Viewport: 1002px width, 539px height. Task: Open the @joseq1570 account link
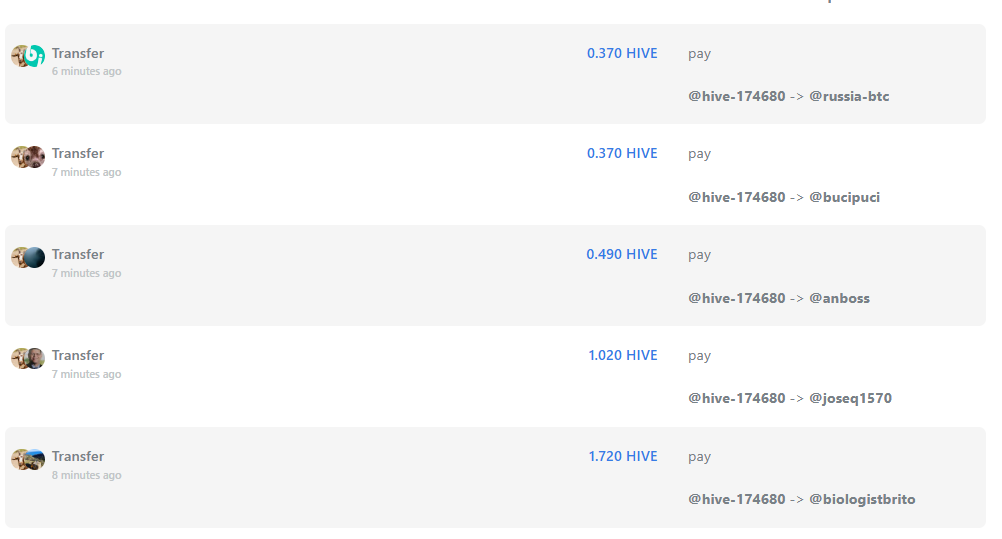pos(850,398)
